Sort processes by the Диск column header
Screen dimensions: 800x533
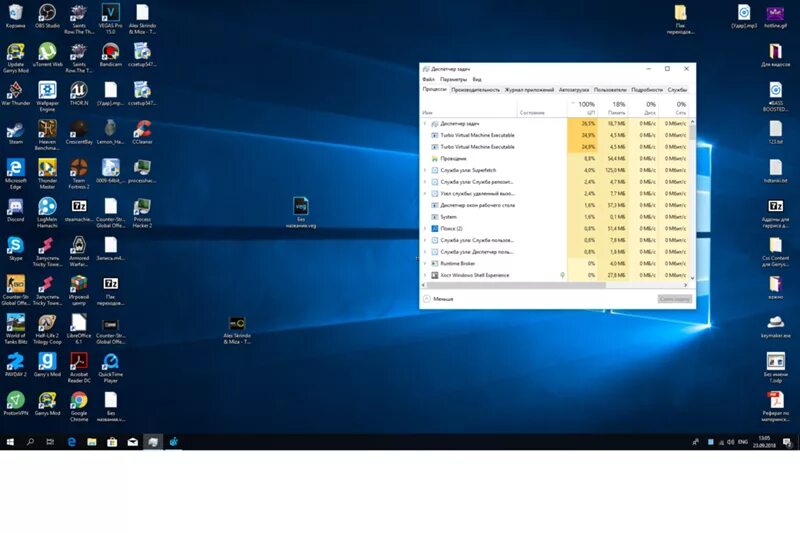pyautogui.click(x=643, y=108)
